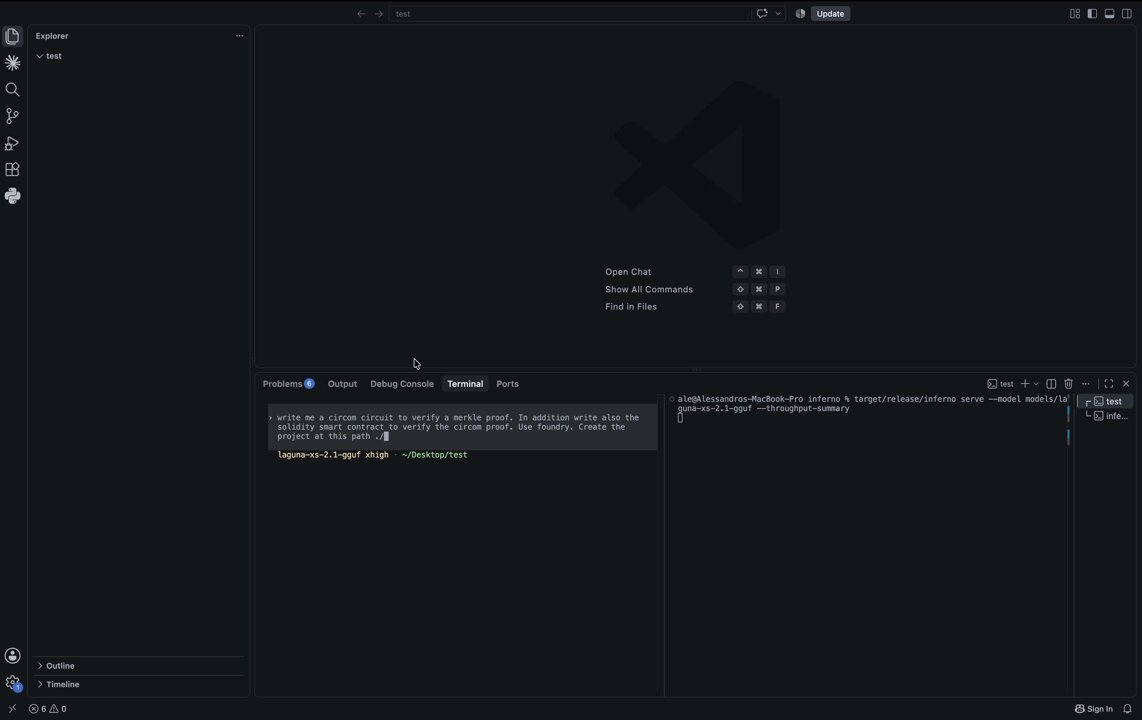The width and height of the screenshot is (1142, 720).
Task: Open the Extensions view
Action: point(12,170)
